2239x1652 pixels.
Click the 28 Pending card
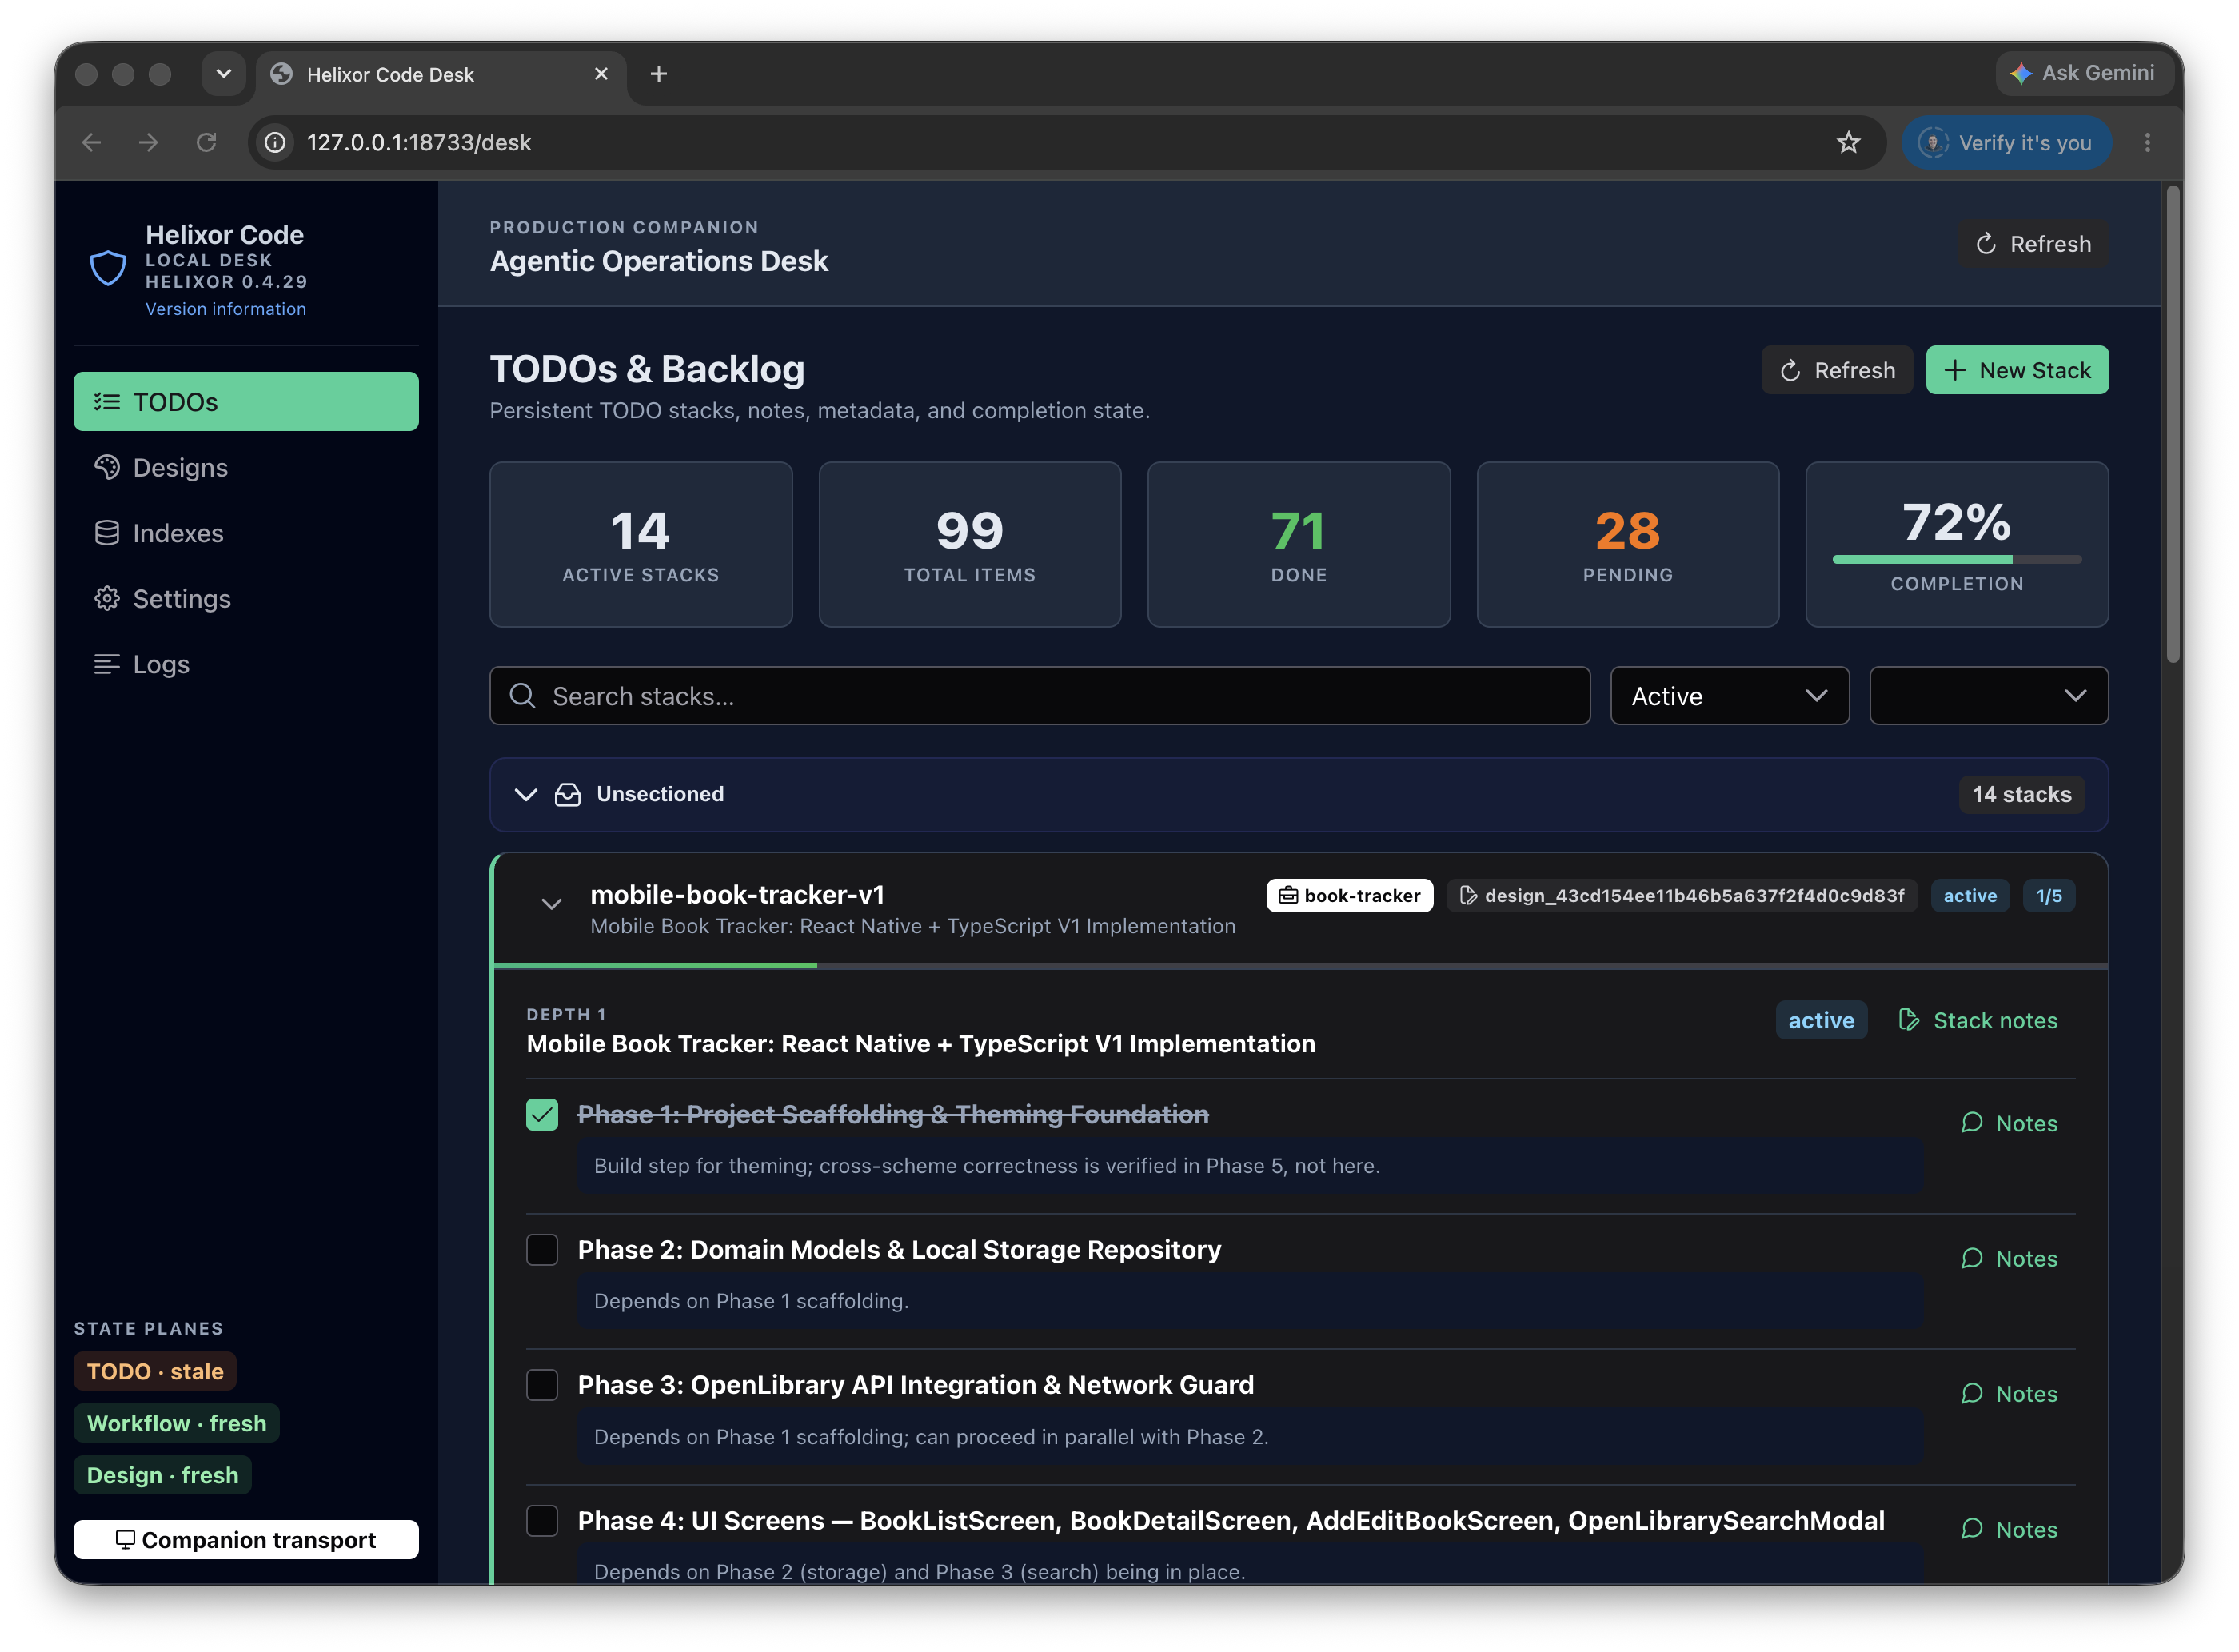coord(1628,545)
